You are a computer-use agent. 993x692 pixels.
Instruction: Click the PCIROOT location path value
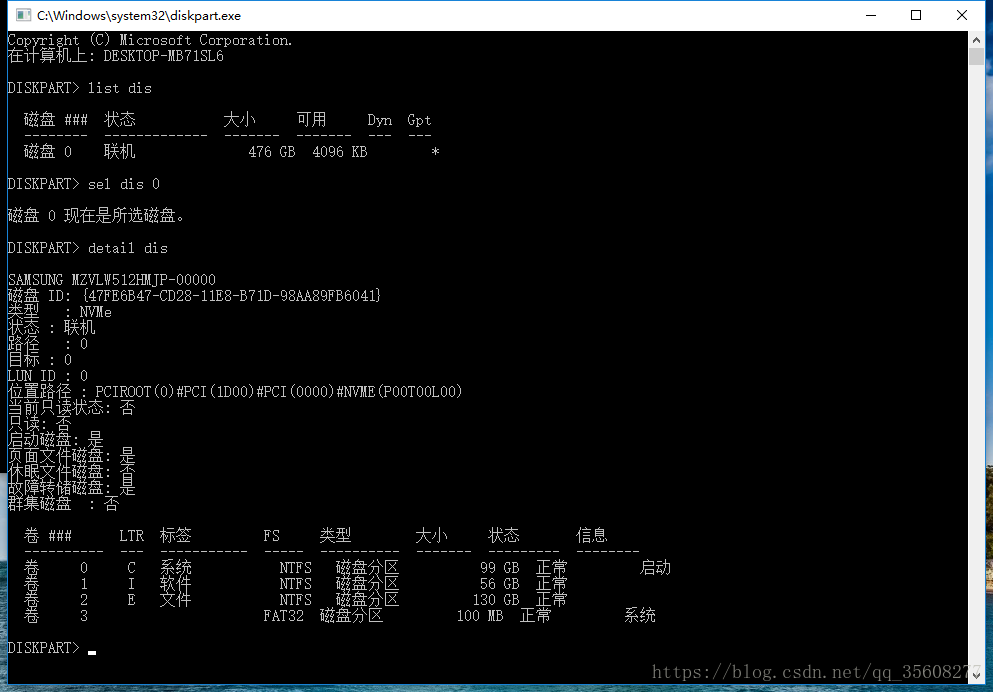click(279, 392)
